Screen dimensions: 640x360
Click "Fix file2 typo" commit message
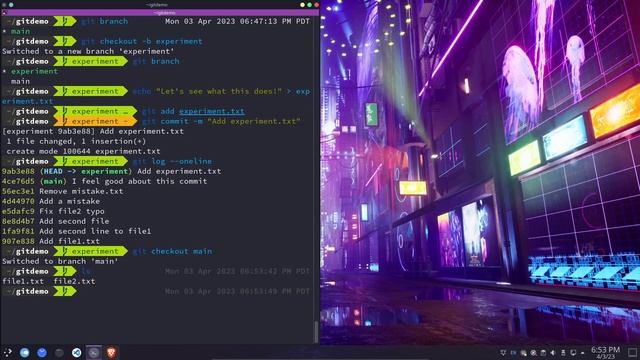pyautogui.click(x=72, y=211)
